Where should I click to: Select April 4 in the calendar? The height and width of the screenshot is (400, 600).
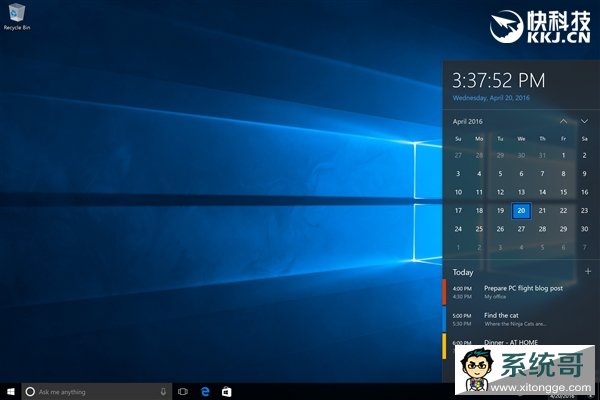click(479, 174)
